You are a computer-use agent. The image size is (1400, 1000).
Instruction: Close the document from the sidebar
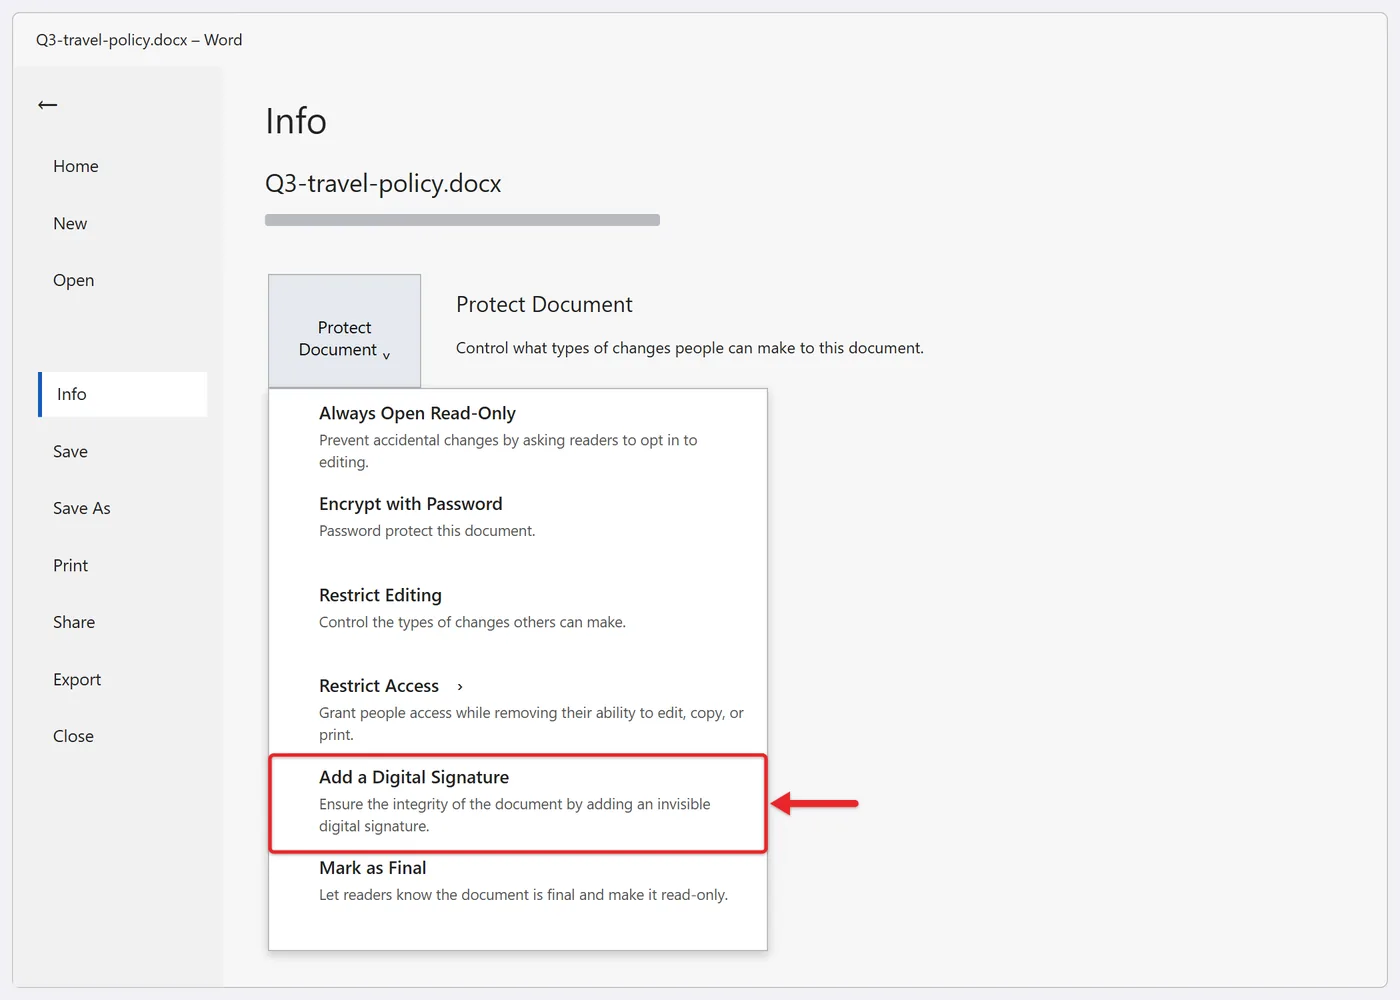click(73, 736)
